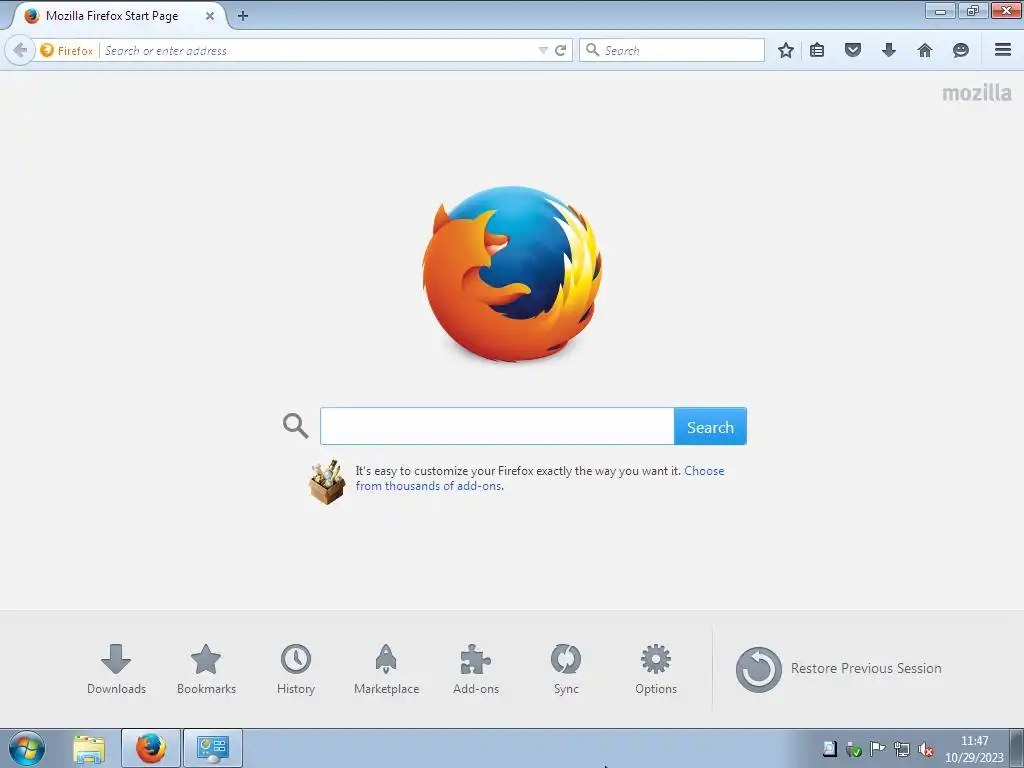Select the Mozilla Firefox Start Page tab
The width and height of the screenshot is (1024, 768).
[x=114, y=16]
